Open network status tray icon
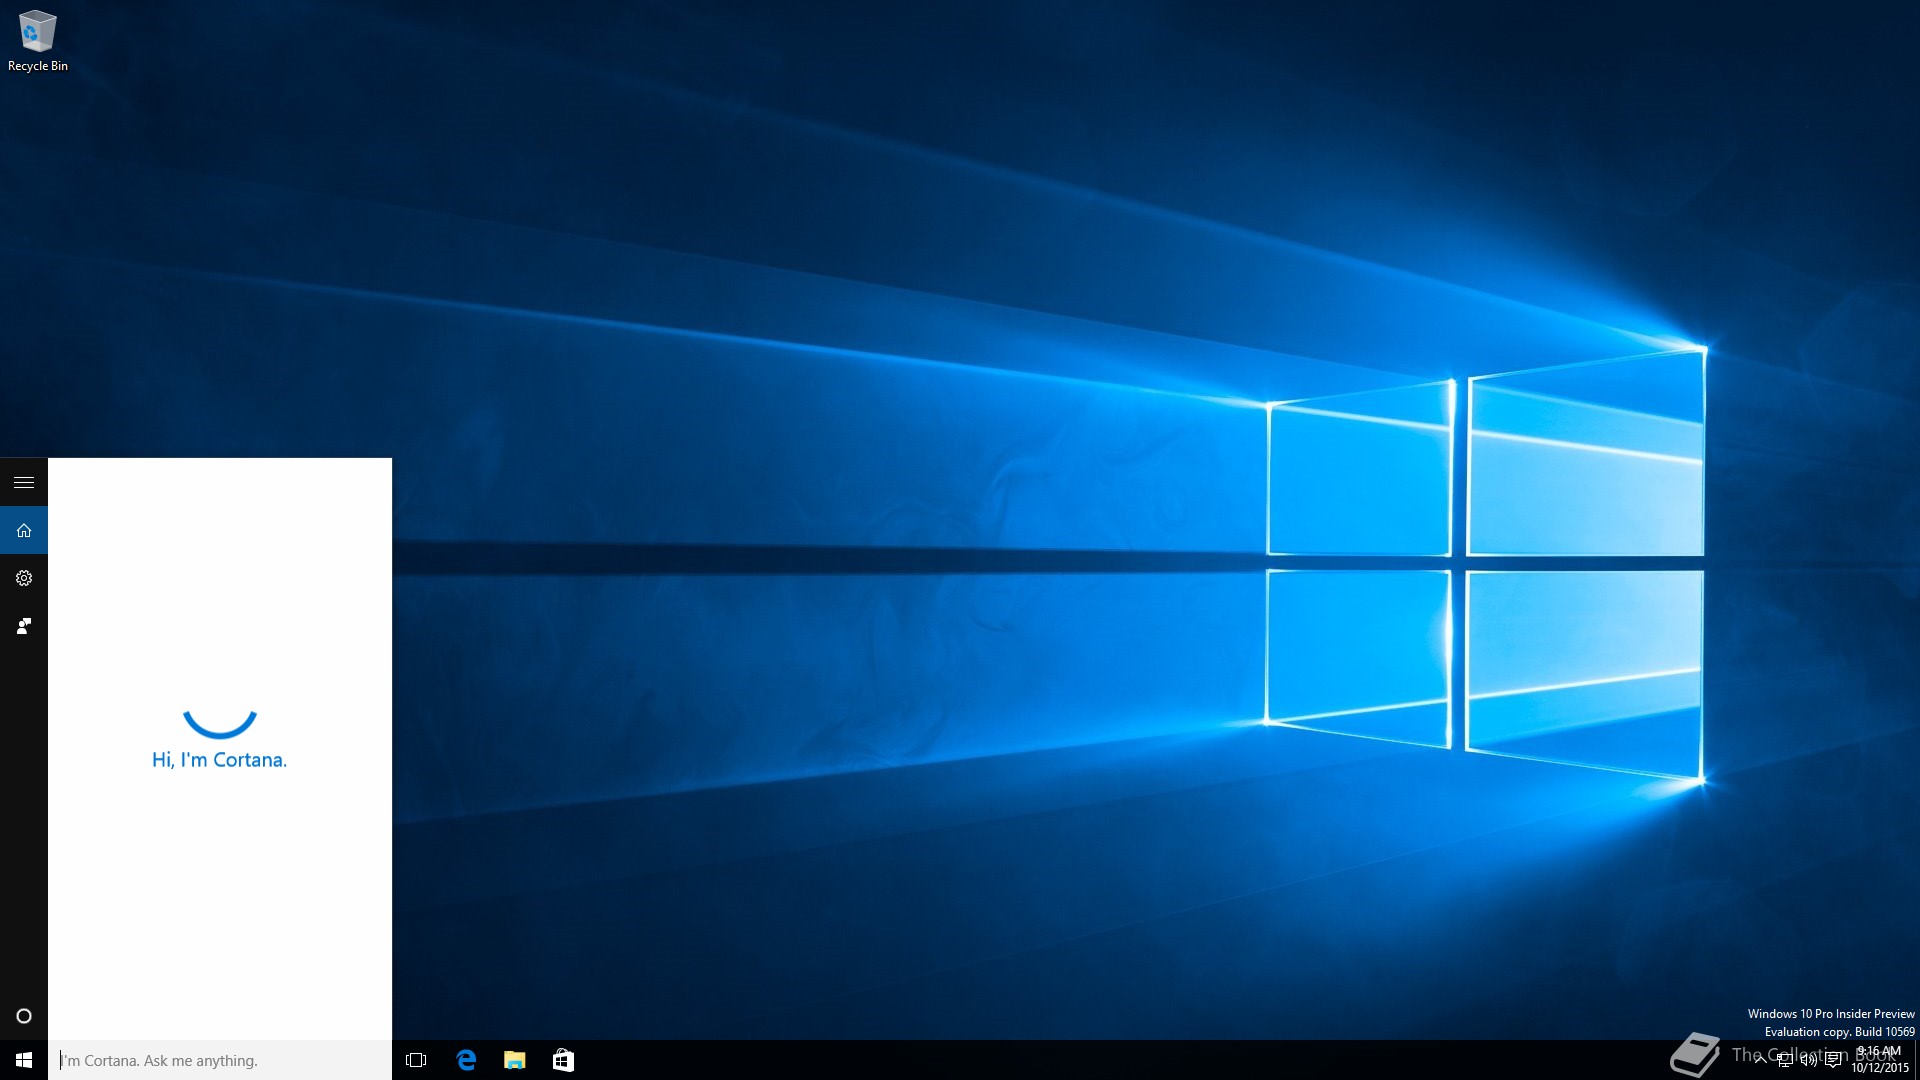This screenshot has width=1920, height=1080. click(x=1784, y=1060)
